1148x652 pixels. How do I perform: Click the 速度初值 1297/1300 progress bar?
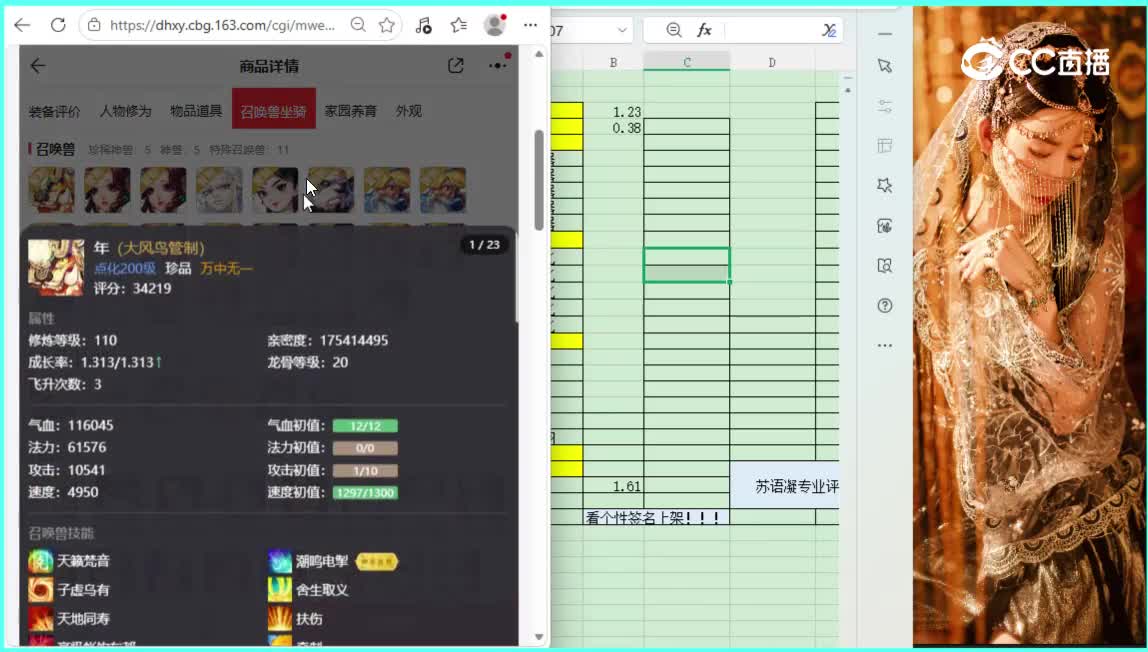(365, 492)
